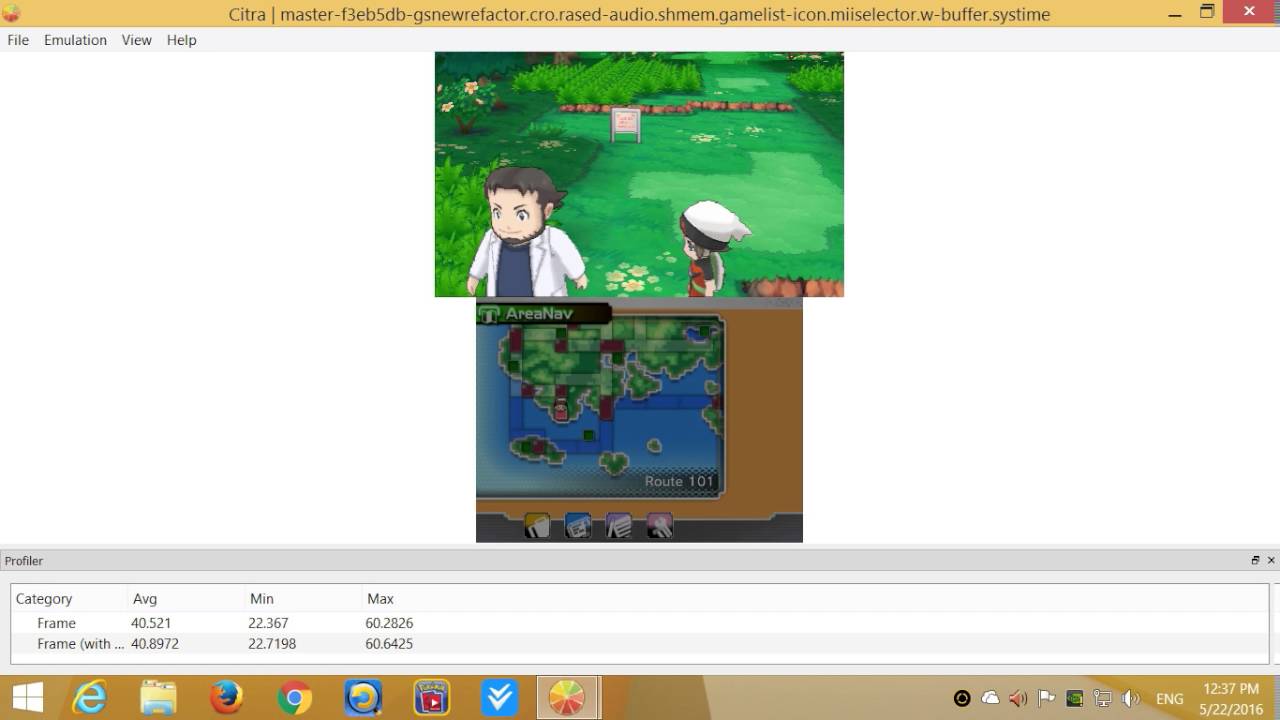The height and width of the screenshot is (720, 1280).
Task: Launch Internet Explorer from taskbar
Action: tap(91, 698)
